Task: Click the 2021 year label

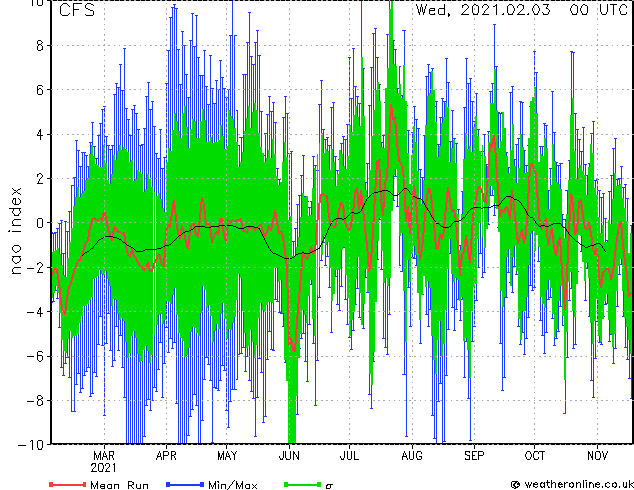Action: (104, 468)
